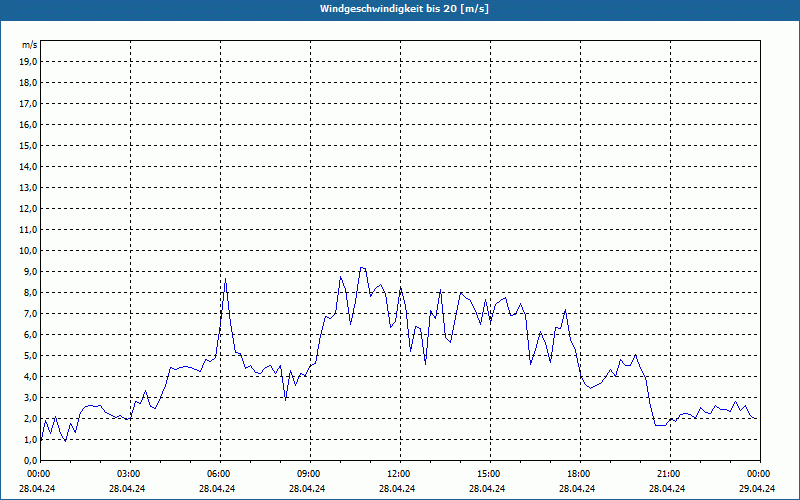The image size is (800, 500).
Task: Select the '09:00' time label
Action: click(310, 474)
